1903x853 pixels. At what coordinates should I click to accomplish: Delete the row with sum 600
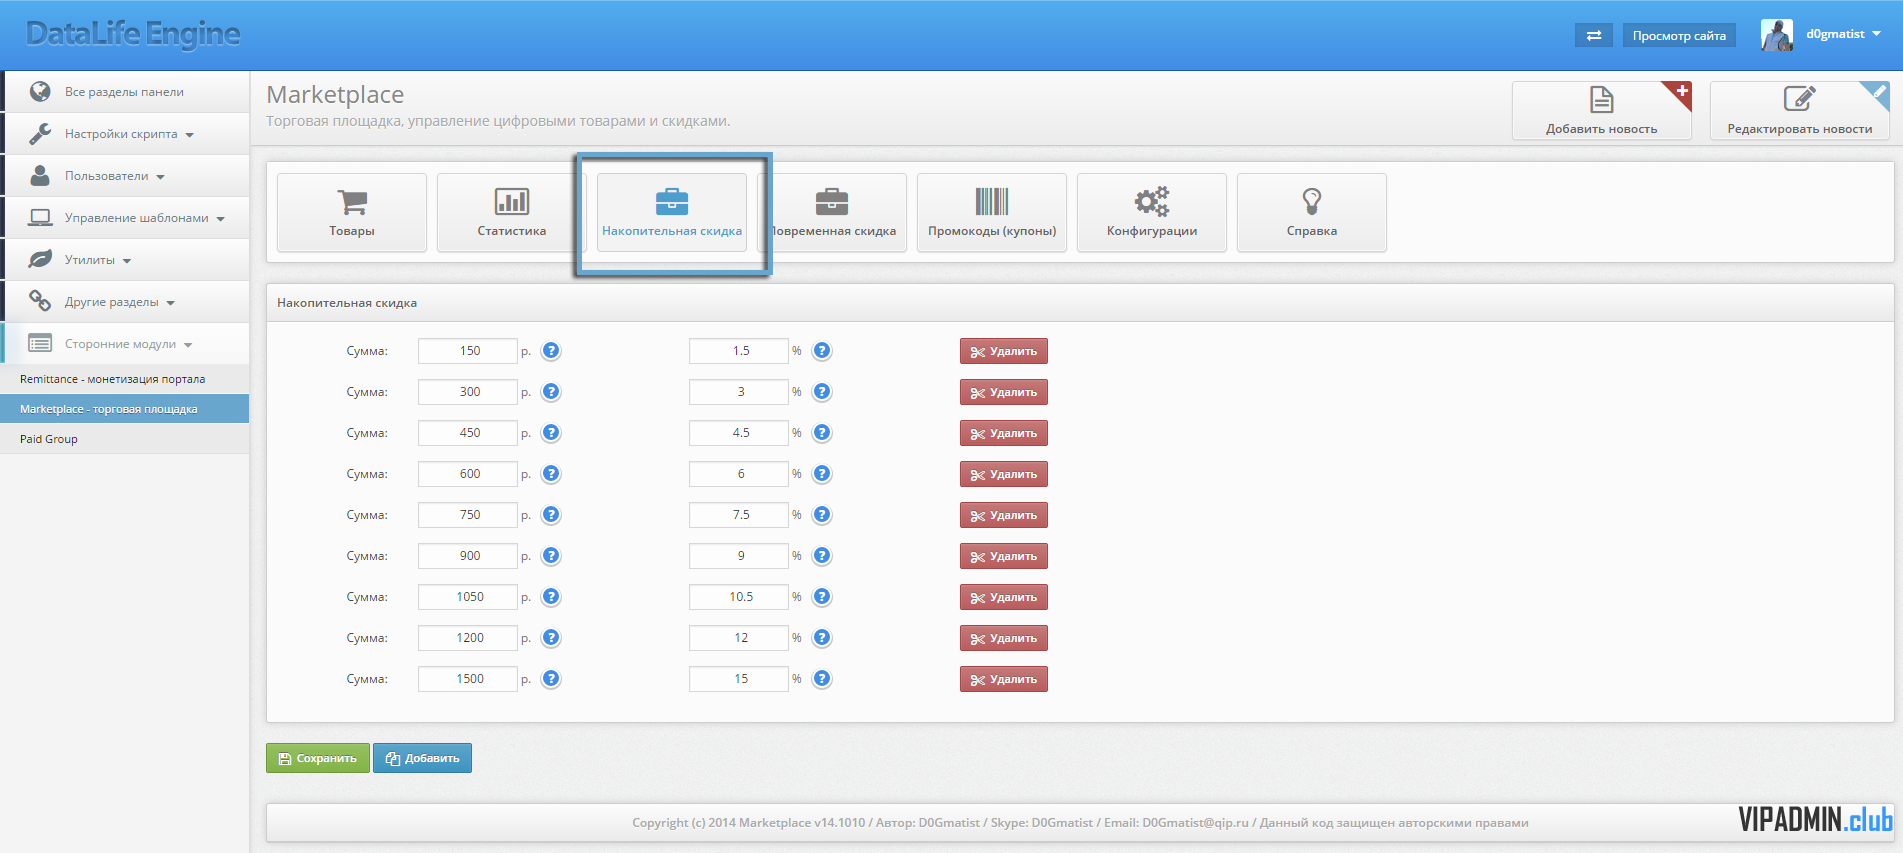(x=1004, y=474)
